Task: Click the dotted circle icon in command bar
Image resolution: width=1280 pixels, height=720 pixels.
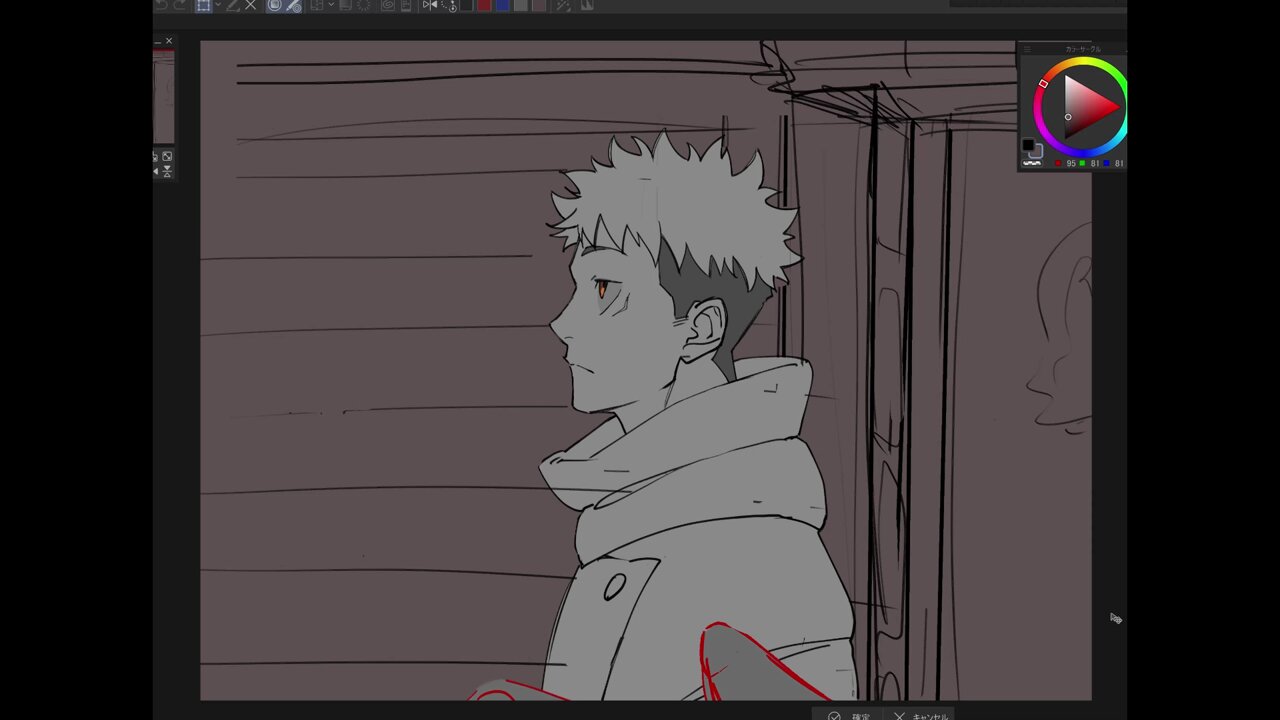Action: [365, 5]
